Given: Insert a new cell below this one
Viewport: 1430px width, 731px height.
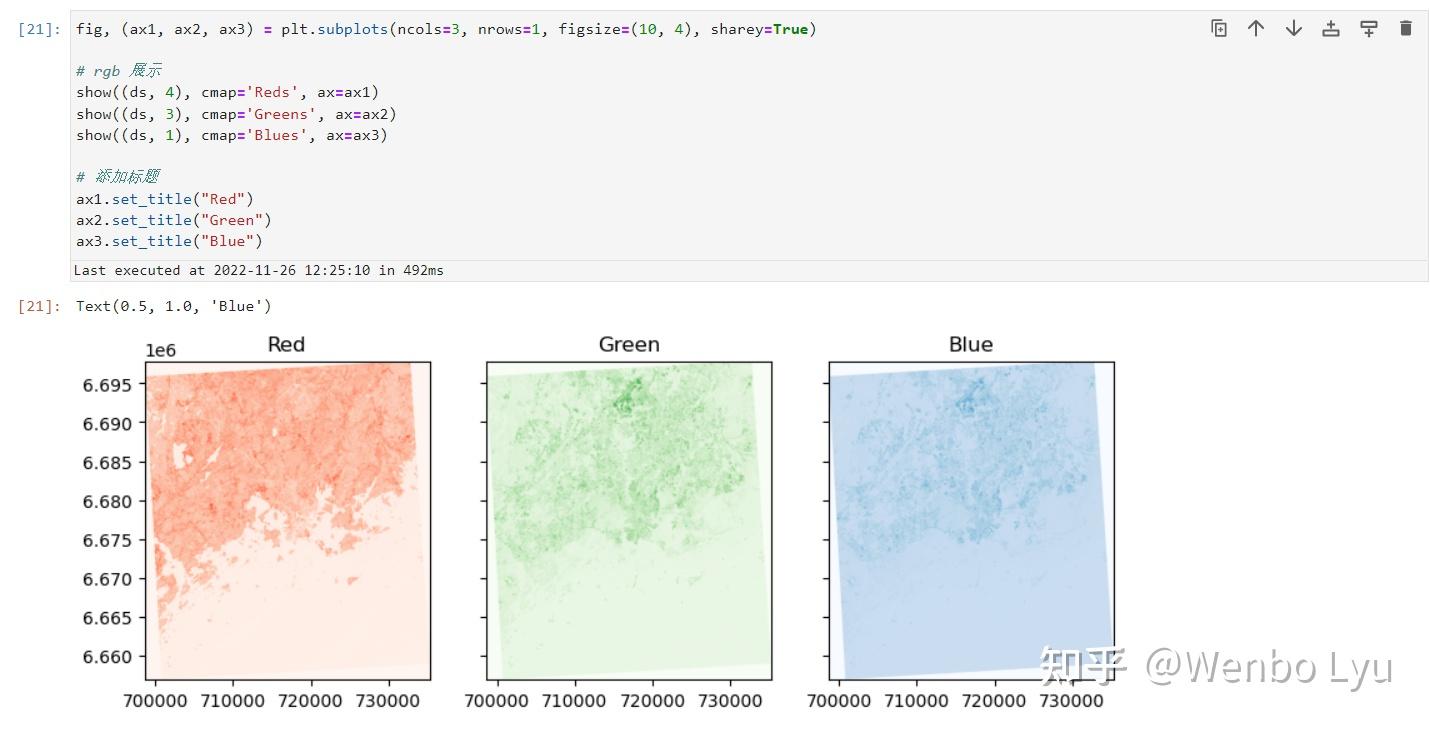Looking at the screenshot, I should (x=1369, y=29).
